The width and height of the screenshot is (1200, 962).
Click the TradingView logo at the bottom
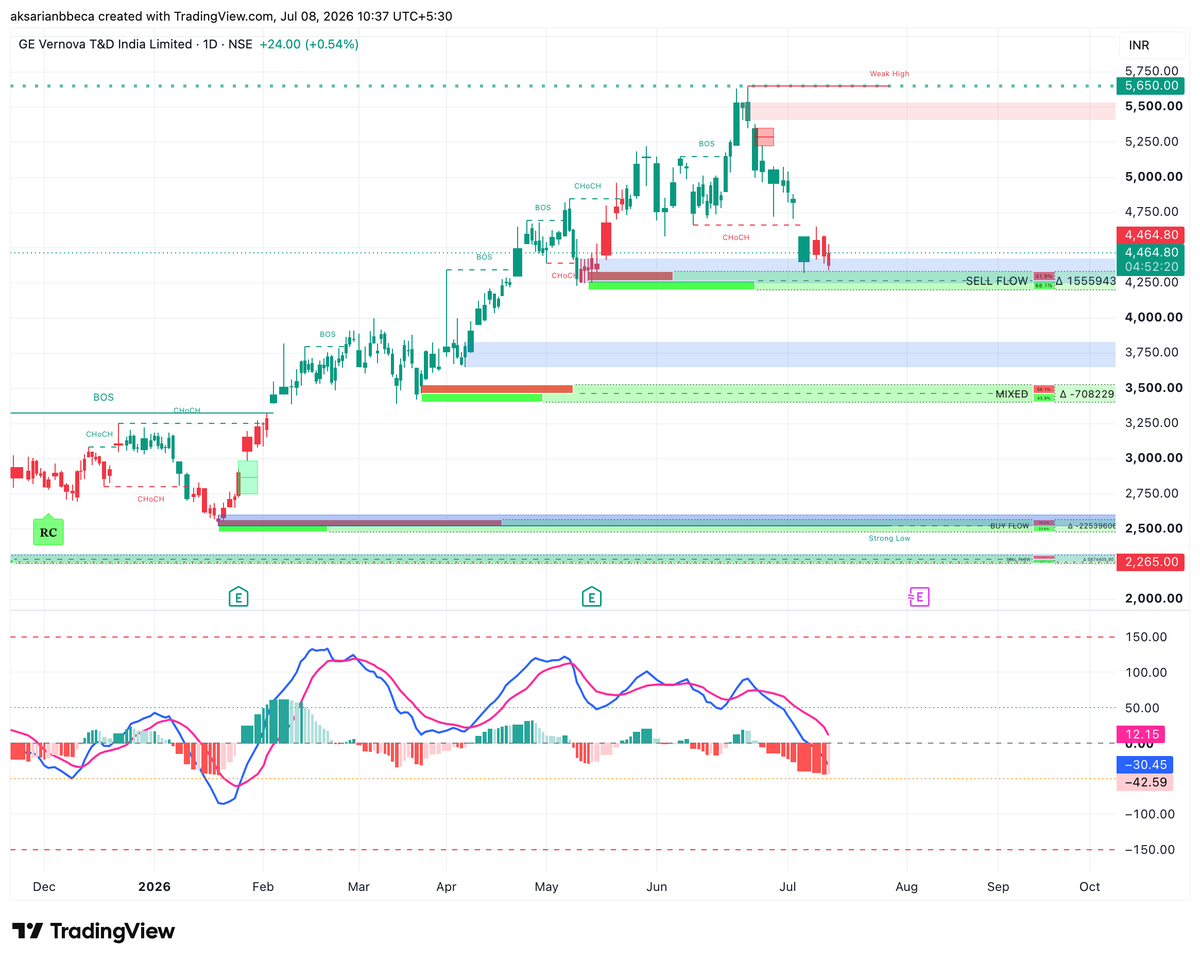[x=93, y=931]
